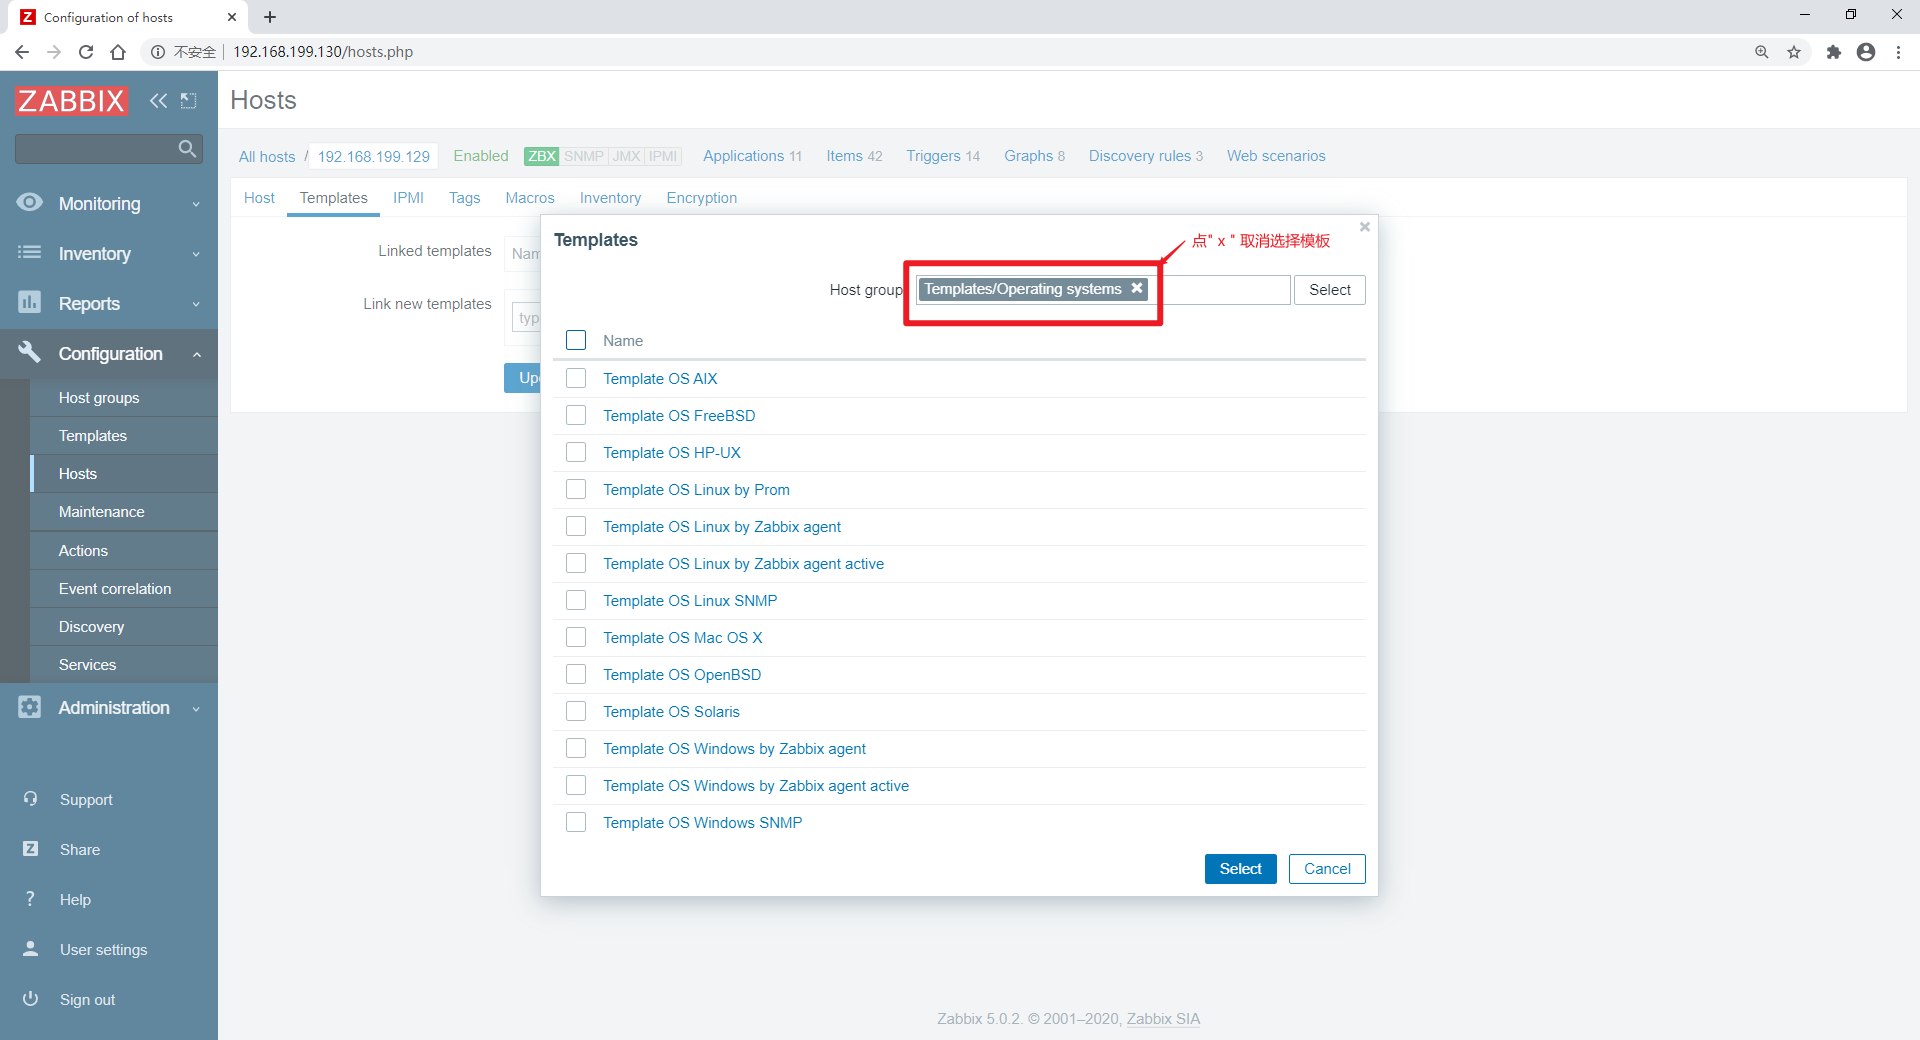
Task: Check Template OS Mac OS X
Action: click(576, 637)
